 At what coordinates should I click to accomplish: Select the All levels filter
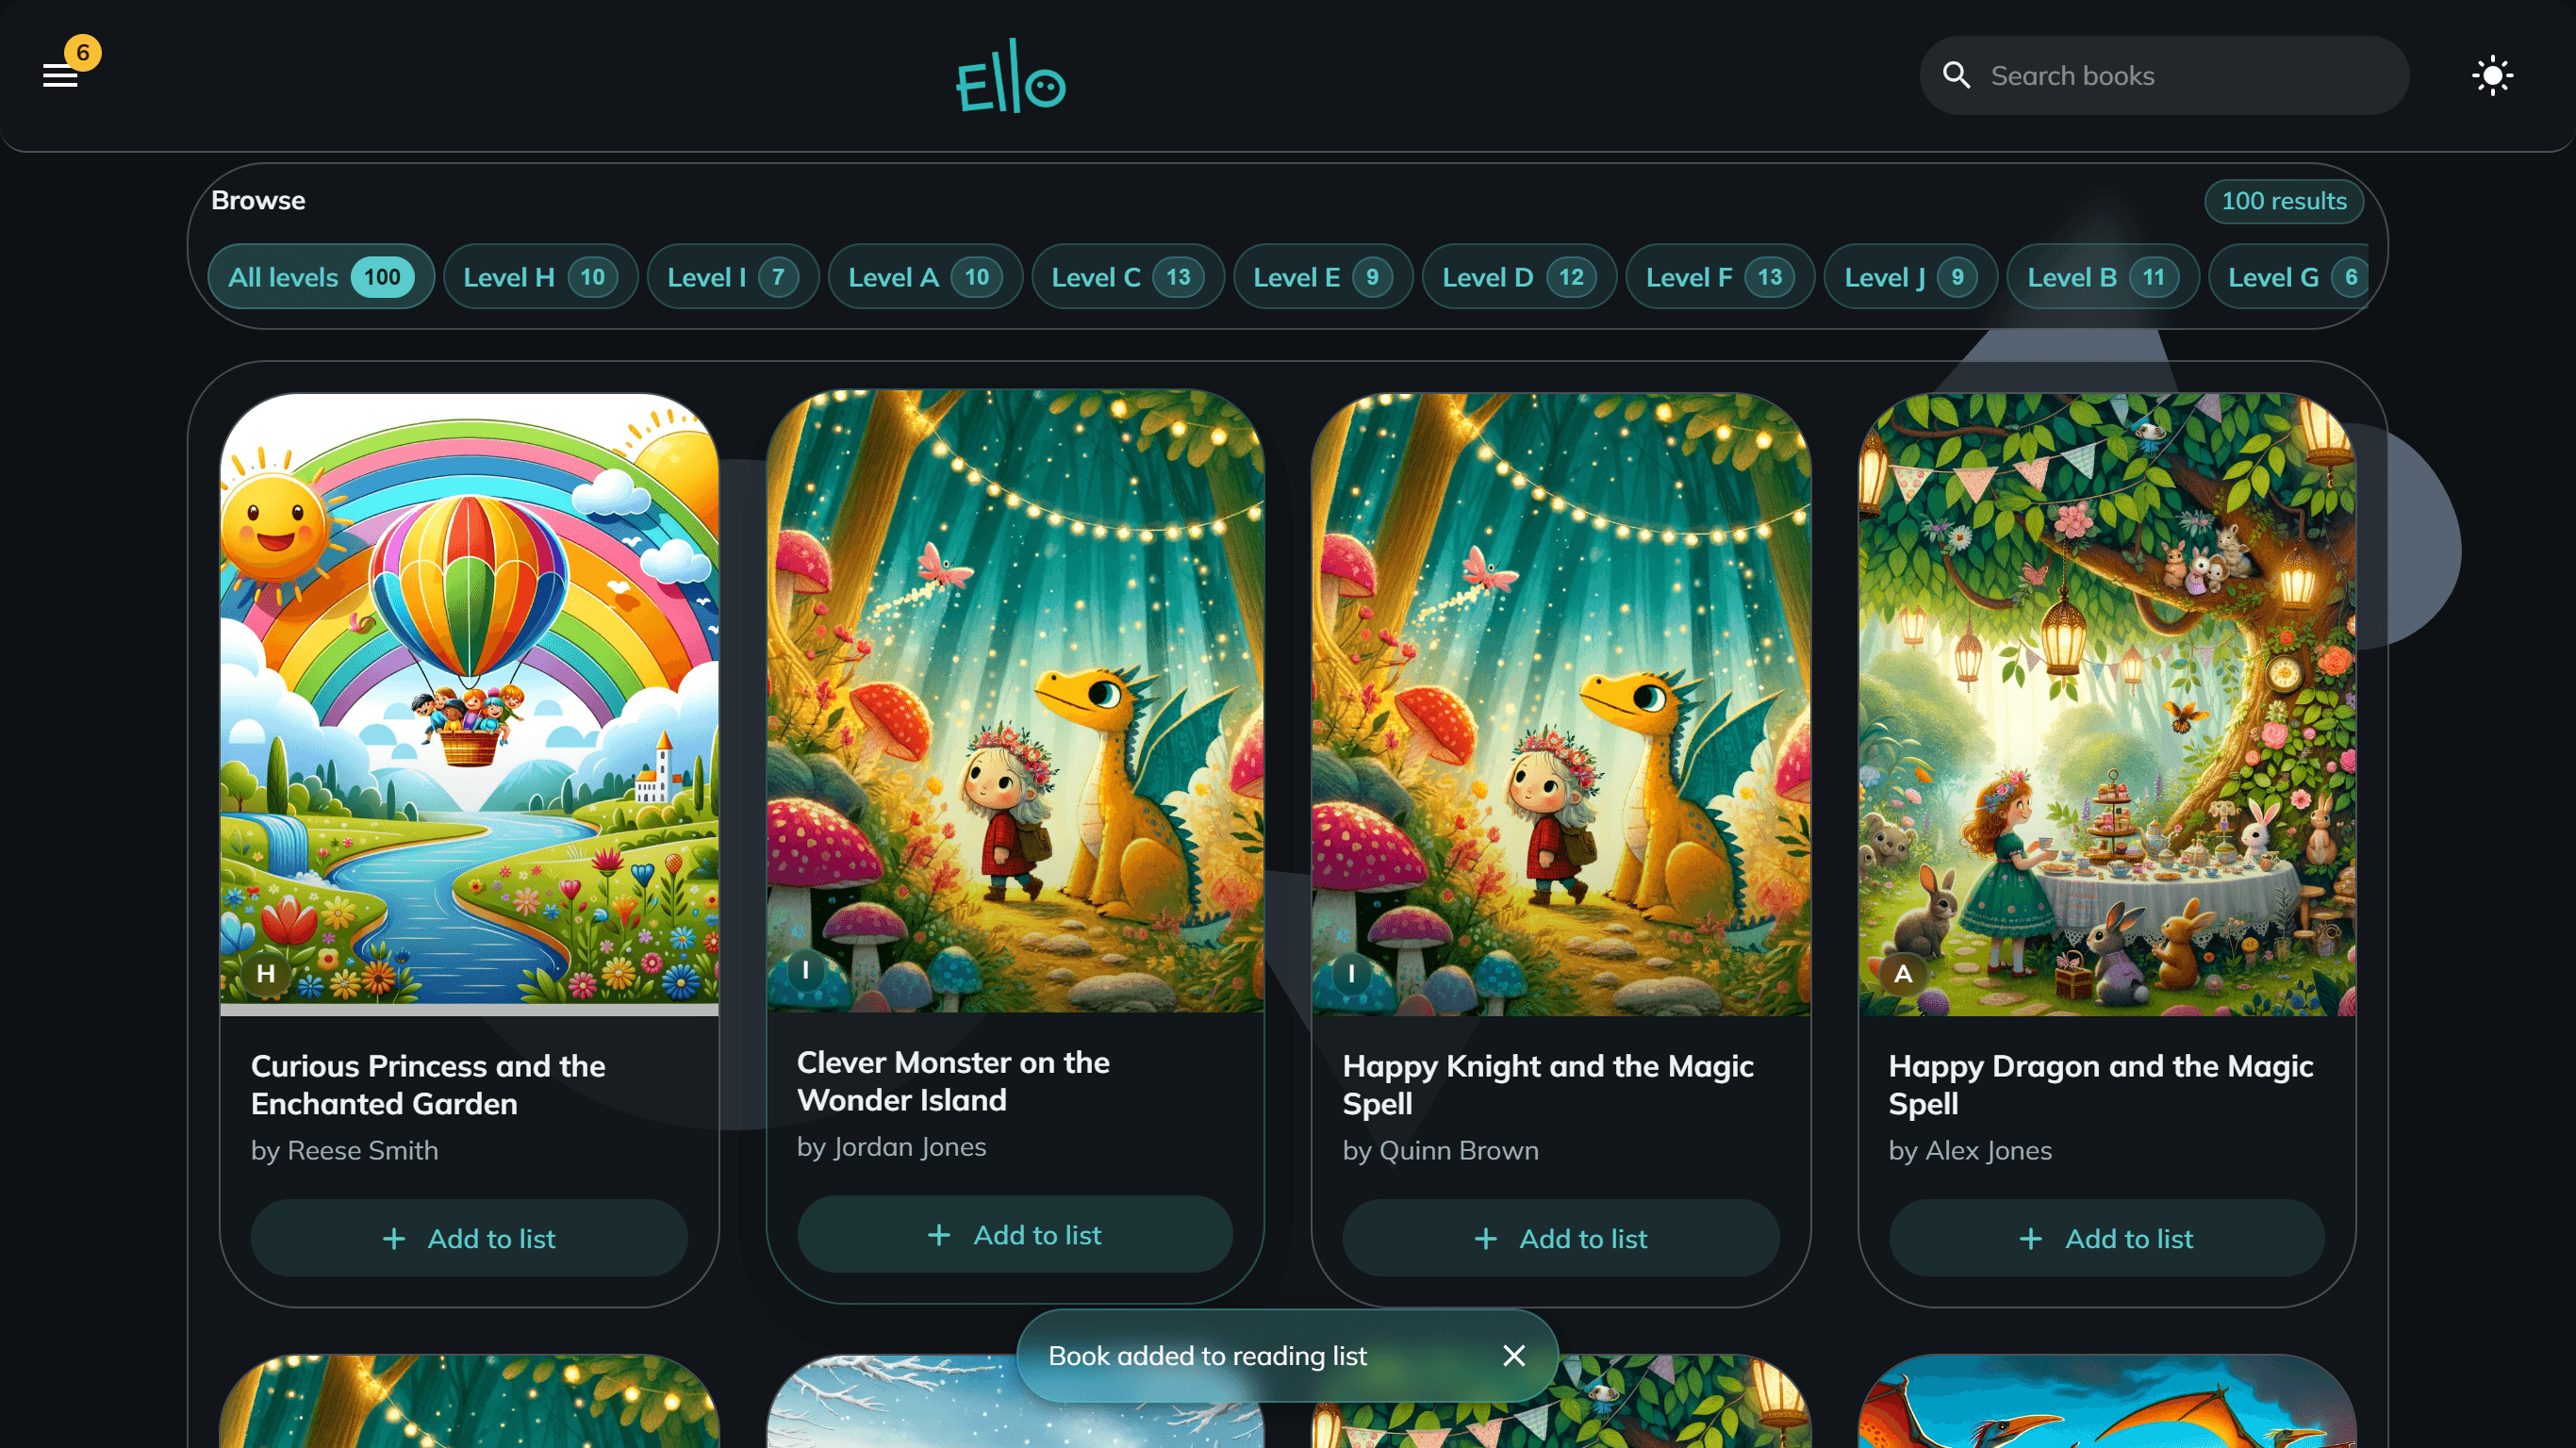pyautogui.click(x=320, y=277)
